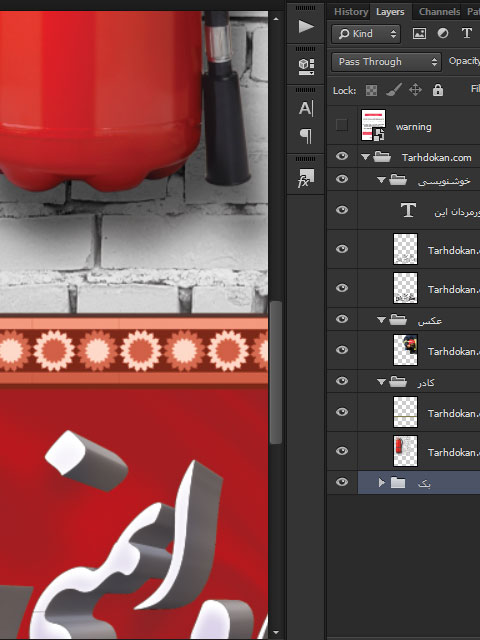
Task: Open the Pass Through blend mode dropdown
Action: pos(386,62)
